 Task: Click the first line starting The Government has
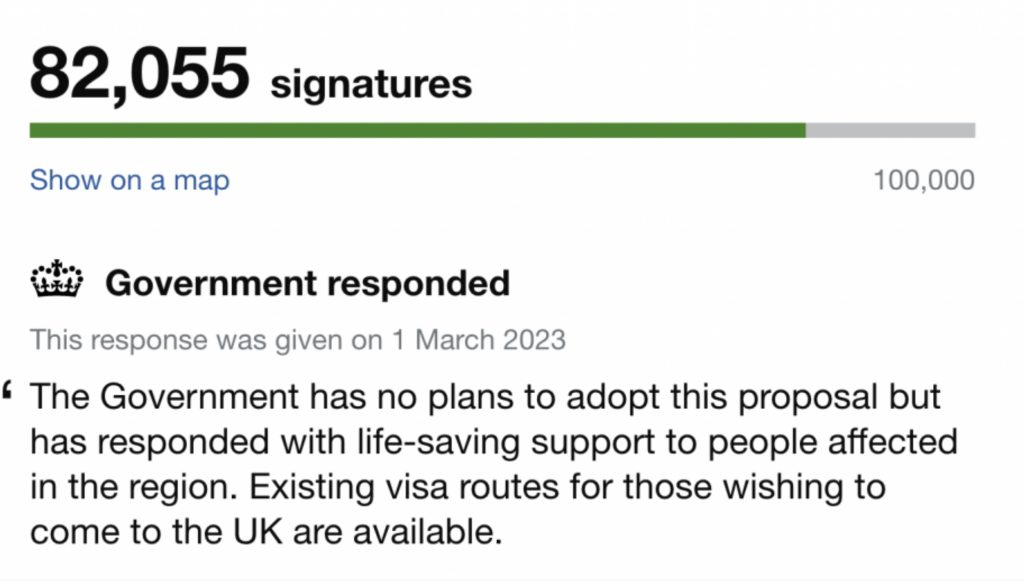485,397
